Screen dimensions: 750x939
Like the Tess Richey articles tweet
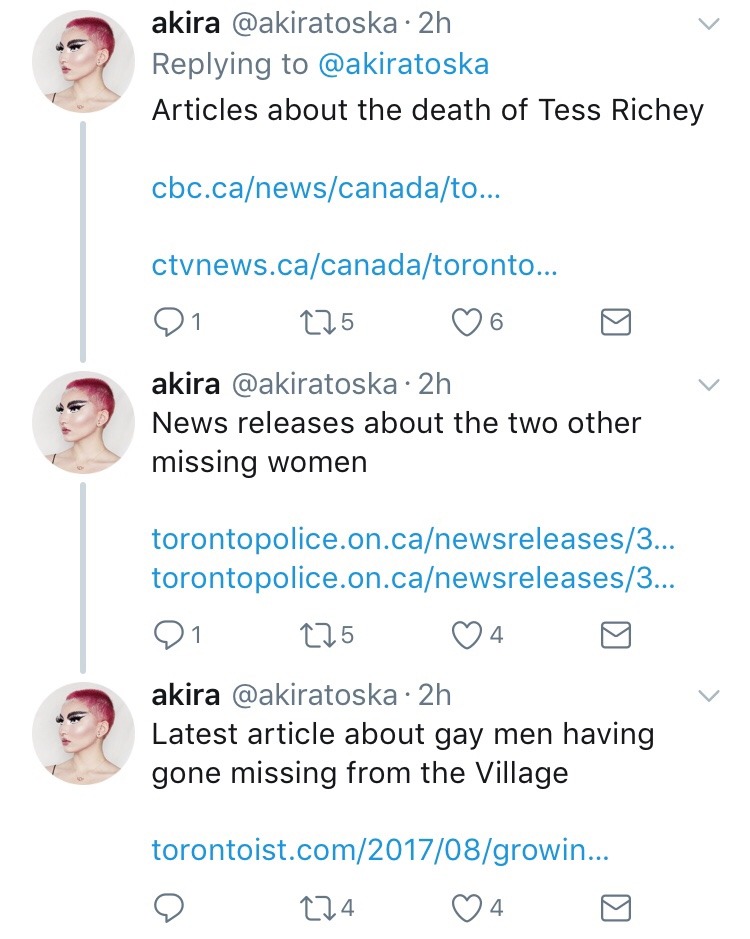[x=466, y=322]
